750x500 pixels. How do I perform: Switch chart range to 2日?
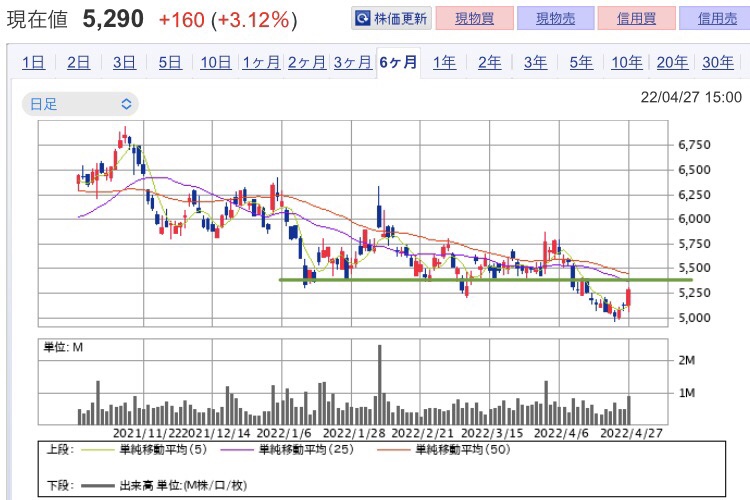[78, 62]
